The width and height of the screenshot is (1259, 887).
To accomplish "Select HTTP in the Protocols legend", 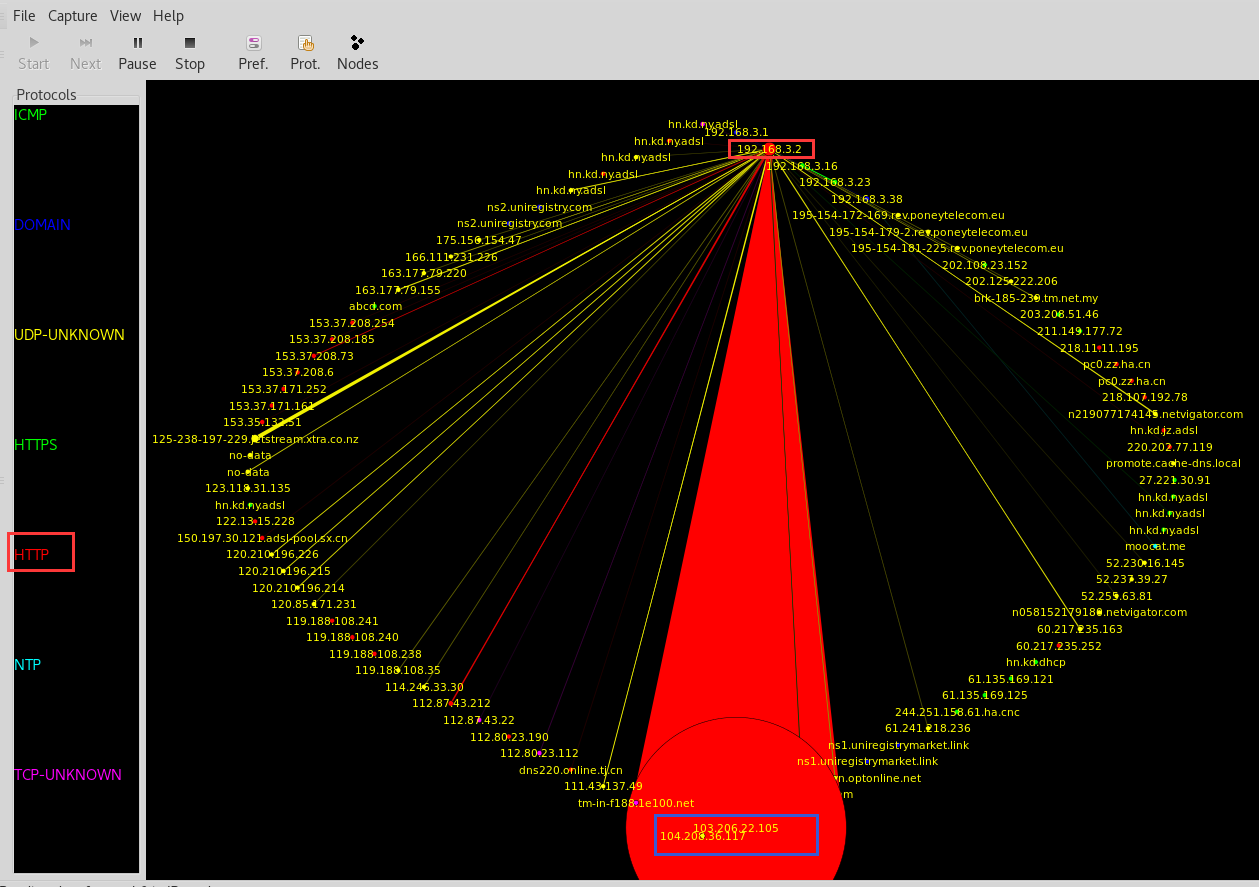I will [31, 553].
